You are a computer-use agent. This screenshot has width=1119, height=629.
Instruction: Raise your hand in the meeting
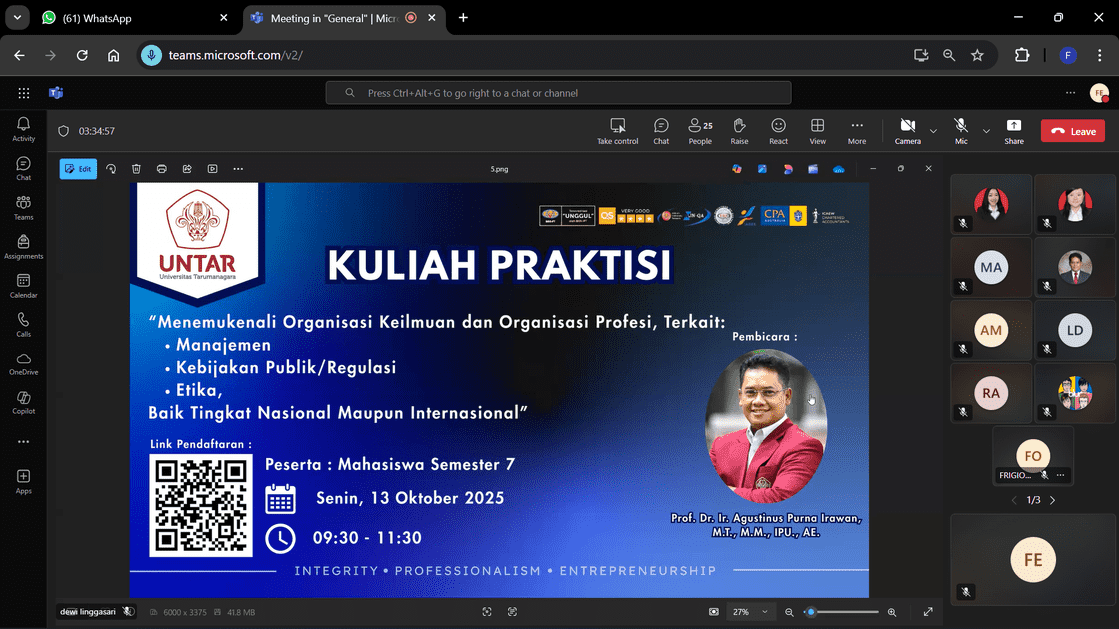(x=739, y=130)
